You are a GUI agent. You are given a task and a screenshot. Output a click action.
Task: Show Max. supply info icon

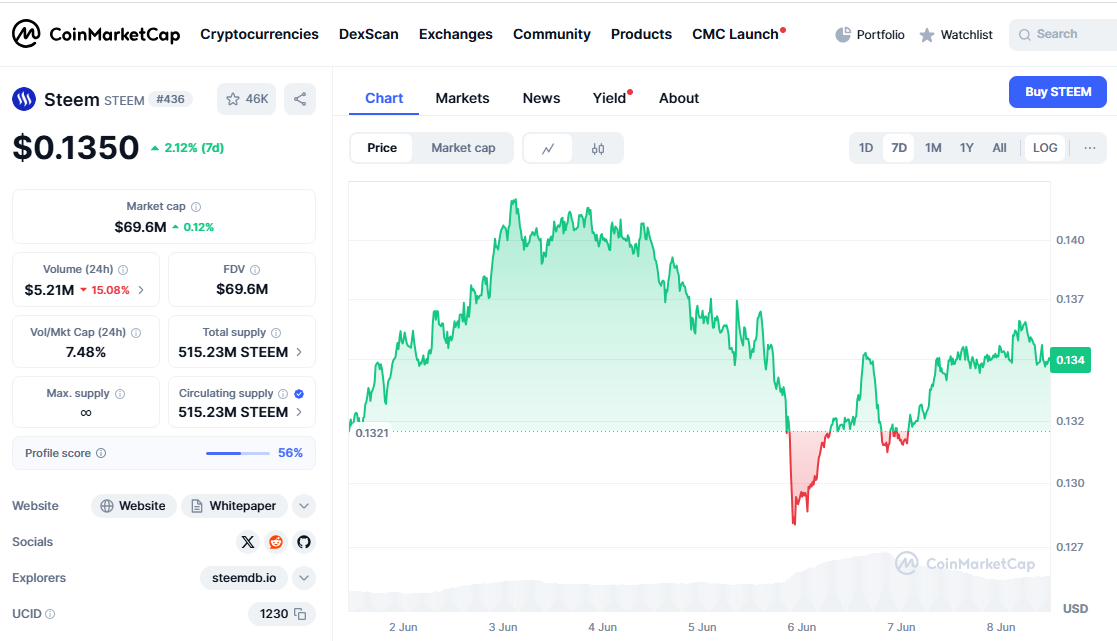[x=120, y=394]
